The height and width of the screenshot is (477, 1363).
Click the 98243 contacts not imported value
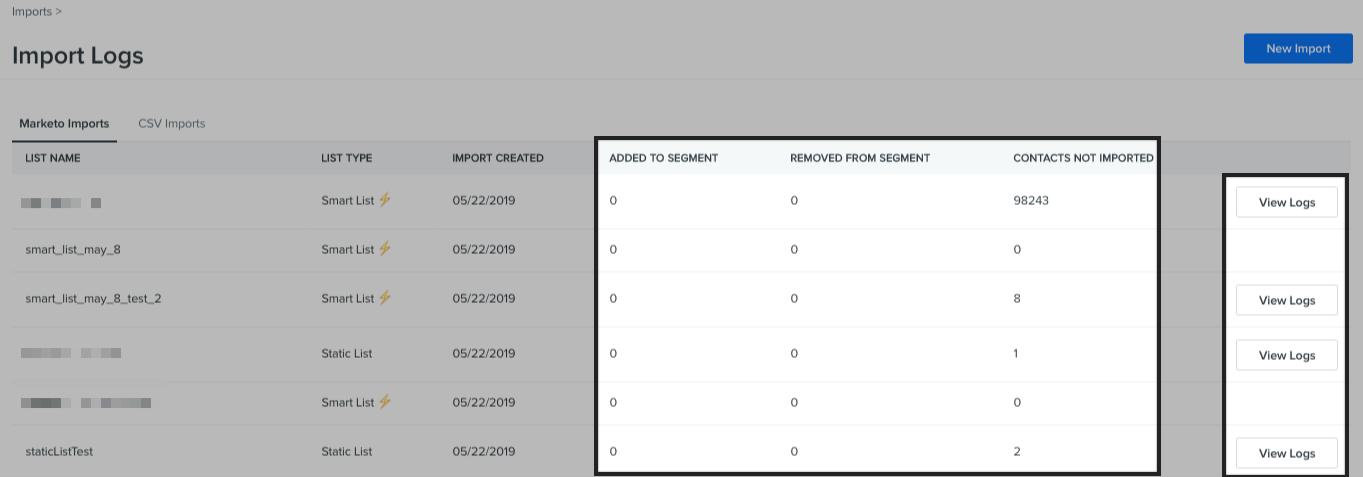pyautogui.click(x=1031, y=201)
